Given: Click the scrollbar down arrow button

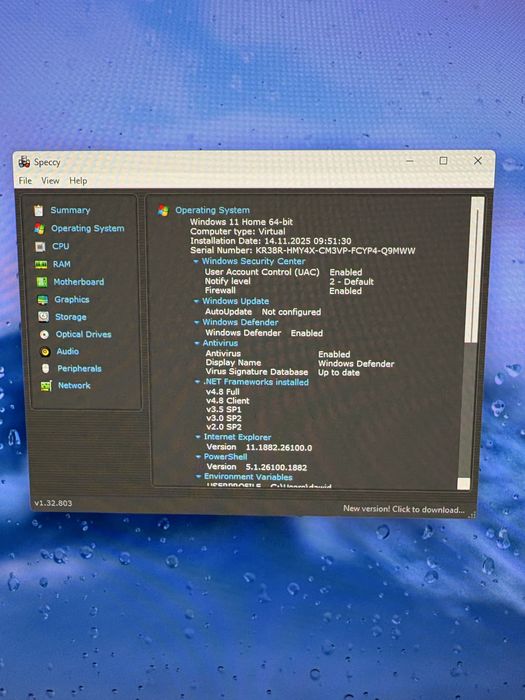Looking at the screenshot, I should 464,484.
